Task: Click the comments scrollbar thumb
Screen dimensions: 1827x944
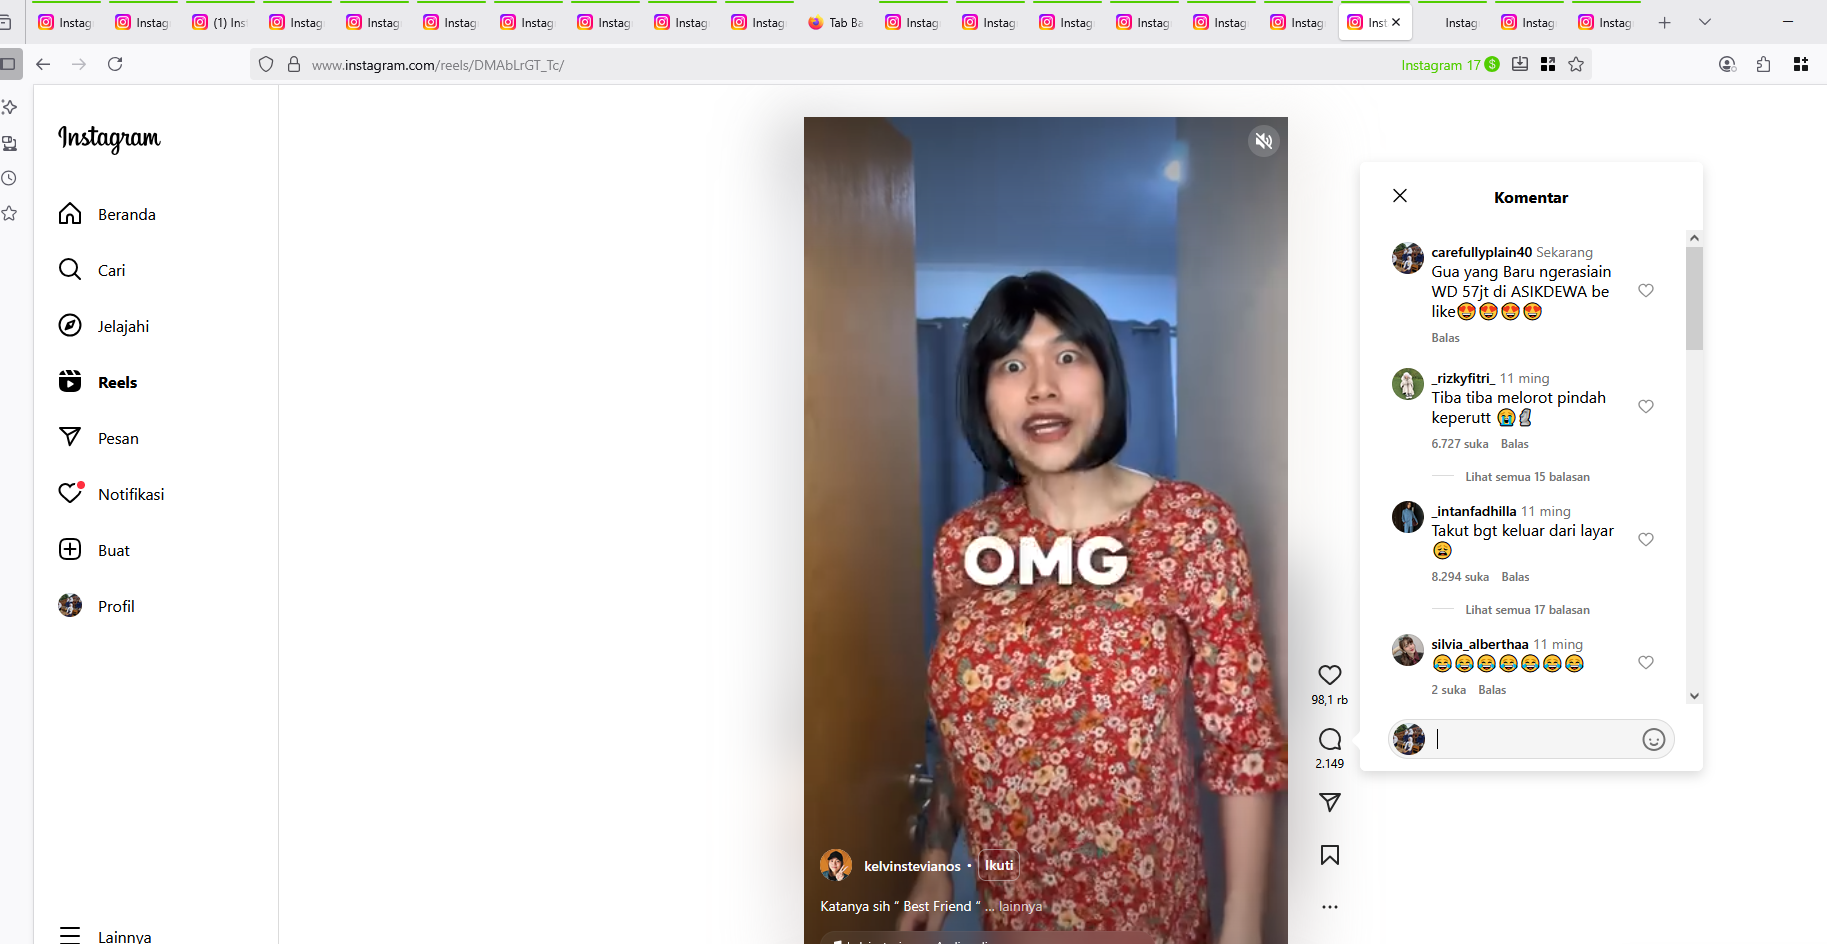Action: [x=1694, y=298]
